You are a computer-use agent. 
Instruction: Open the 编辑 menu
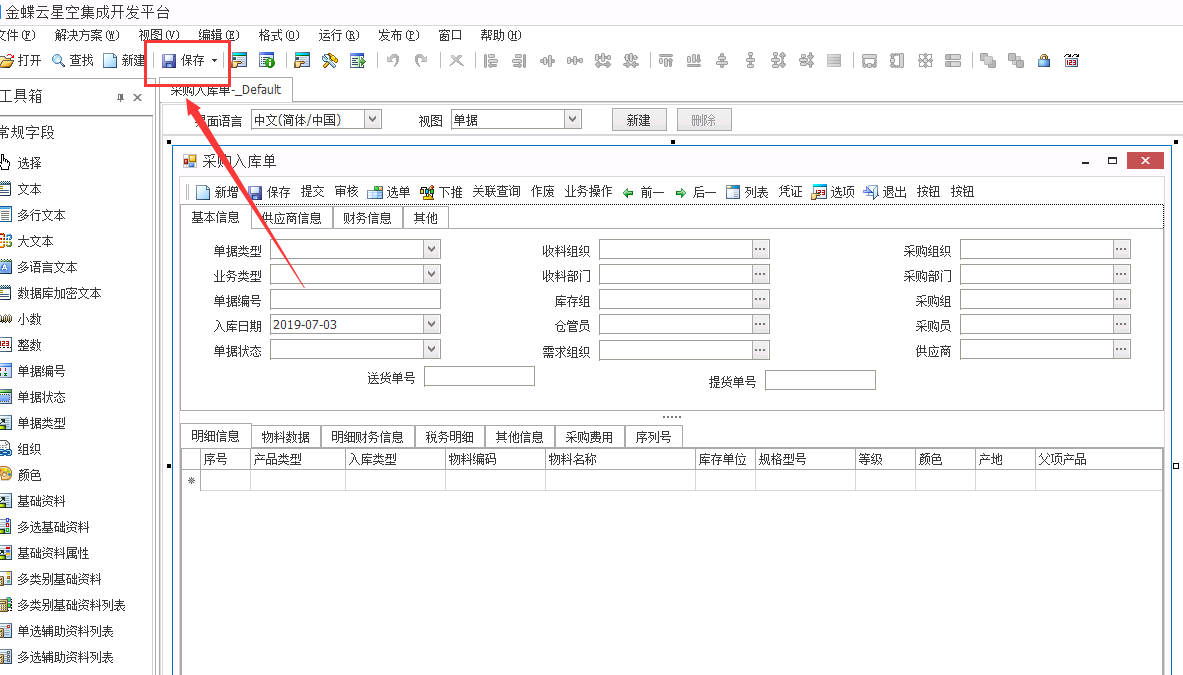[219, 35]
